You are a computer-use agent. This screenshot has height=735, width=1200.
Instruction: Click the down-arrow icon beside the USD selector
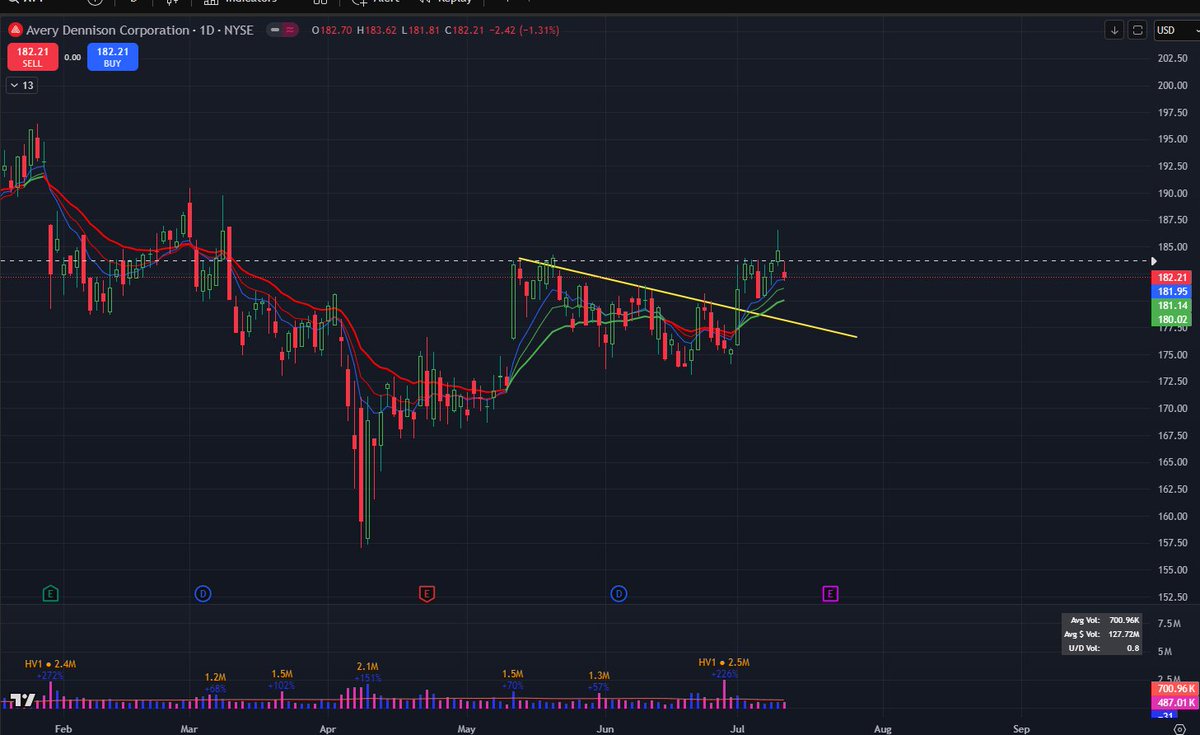click(x=1115, y=30)
